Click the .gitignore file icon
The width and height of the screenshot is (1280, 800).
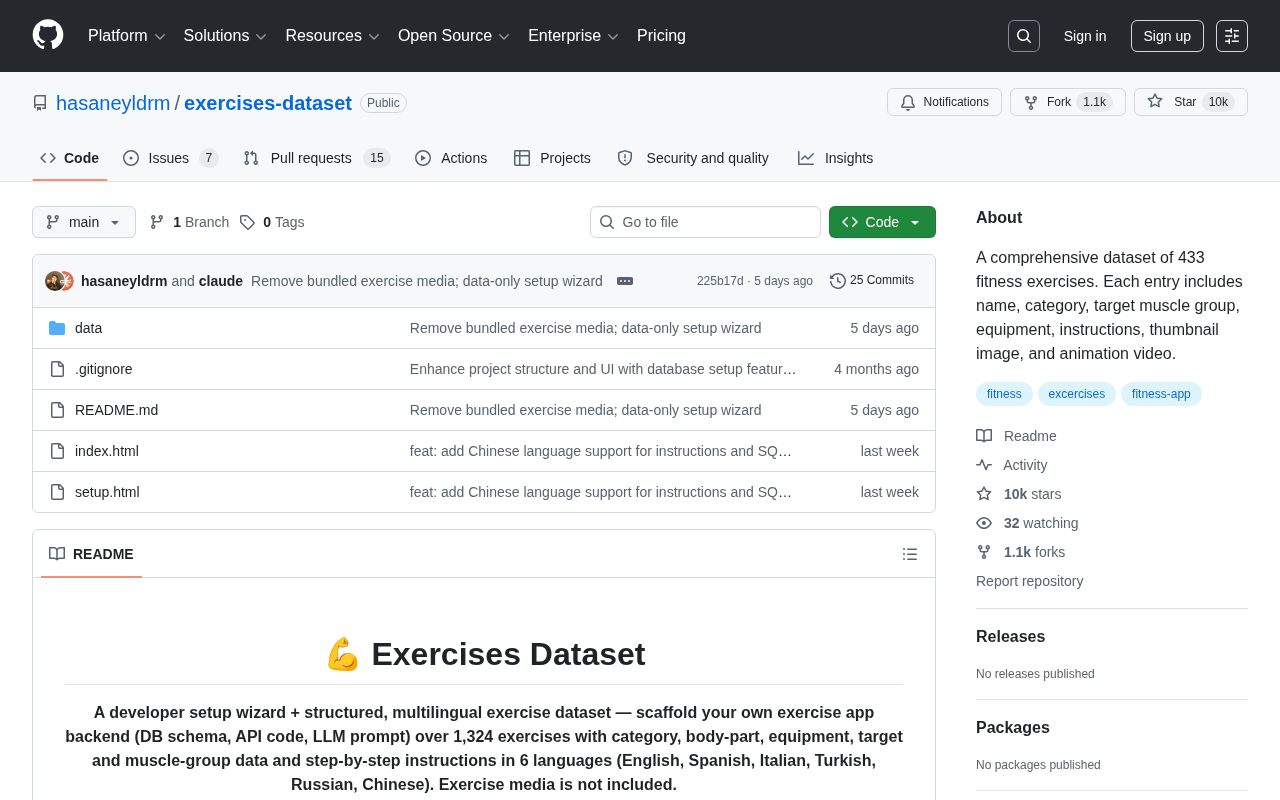(x=57, y=369)
